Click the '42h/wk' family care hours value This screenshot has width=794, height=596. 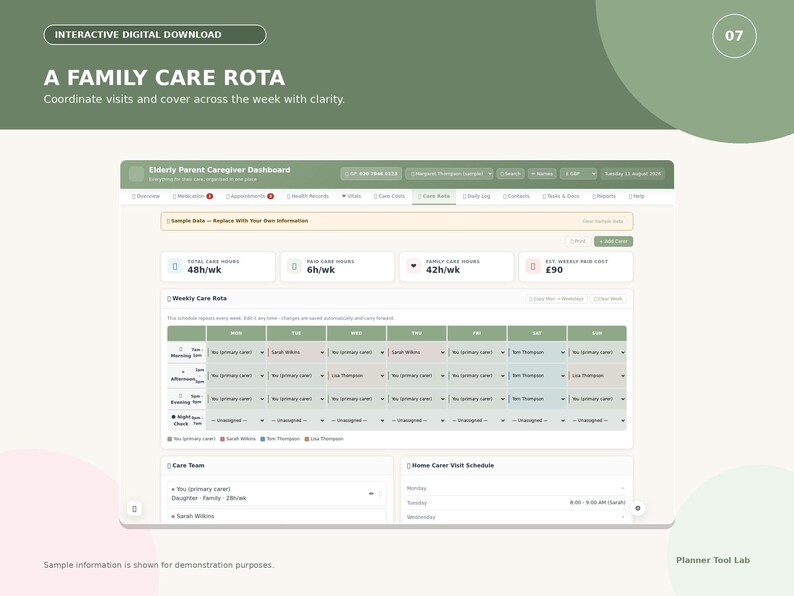[x=443, y=270]
